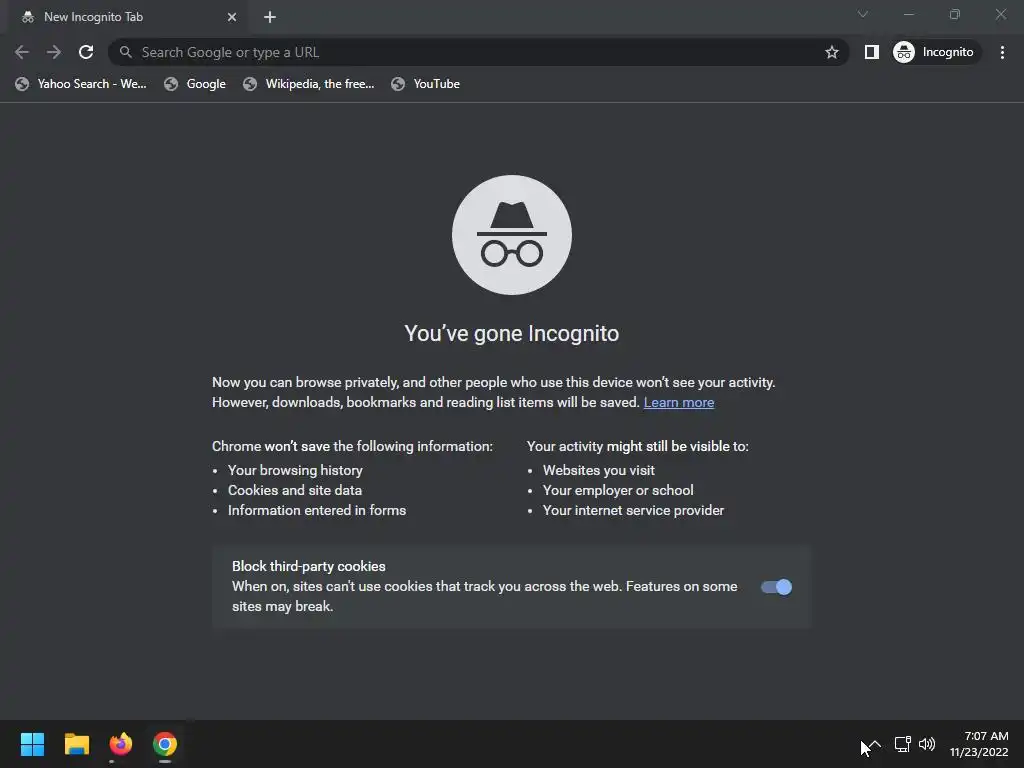Click the back navigation arrow
This screenshot has width=1024, height=768.
coord(22,52)
